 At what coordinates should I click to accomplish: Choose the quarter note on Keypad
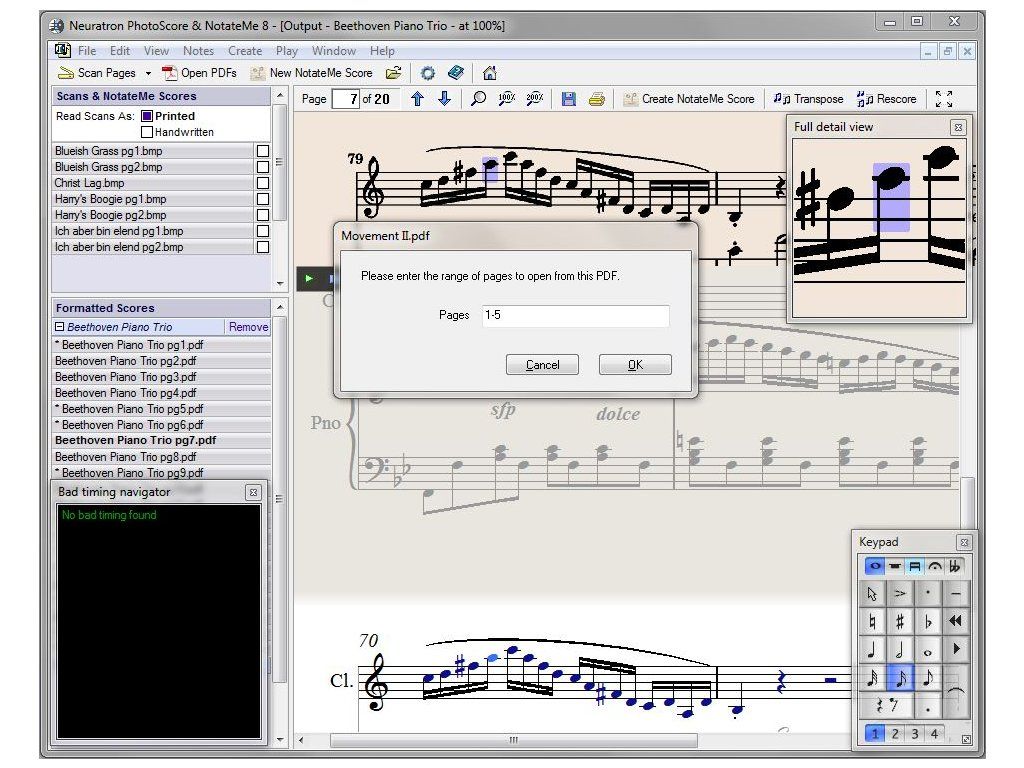872,650
